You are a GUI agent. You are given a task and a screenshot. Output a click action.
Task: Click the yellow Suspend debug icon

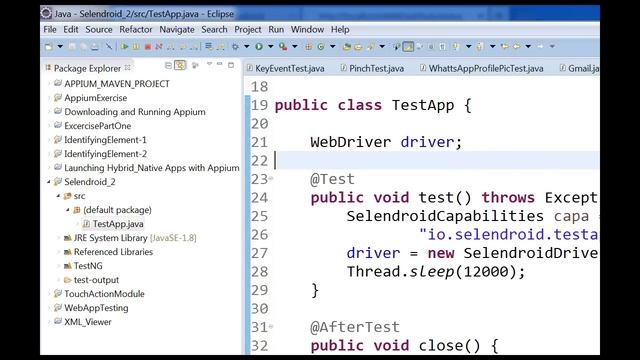click(136, 47)
